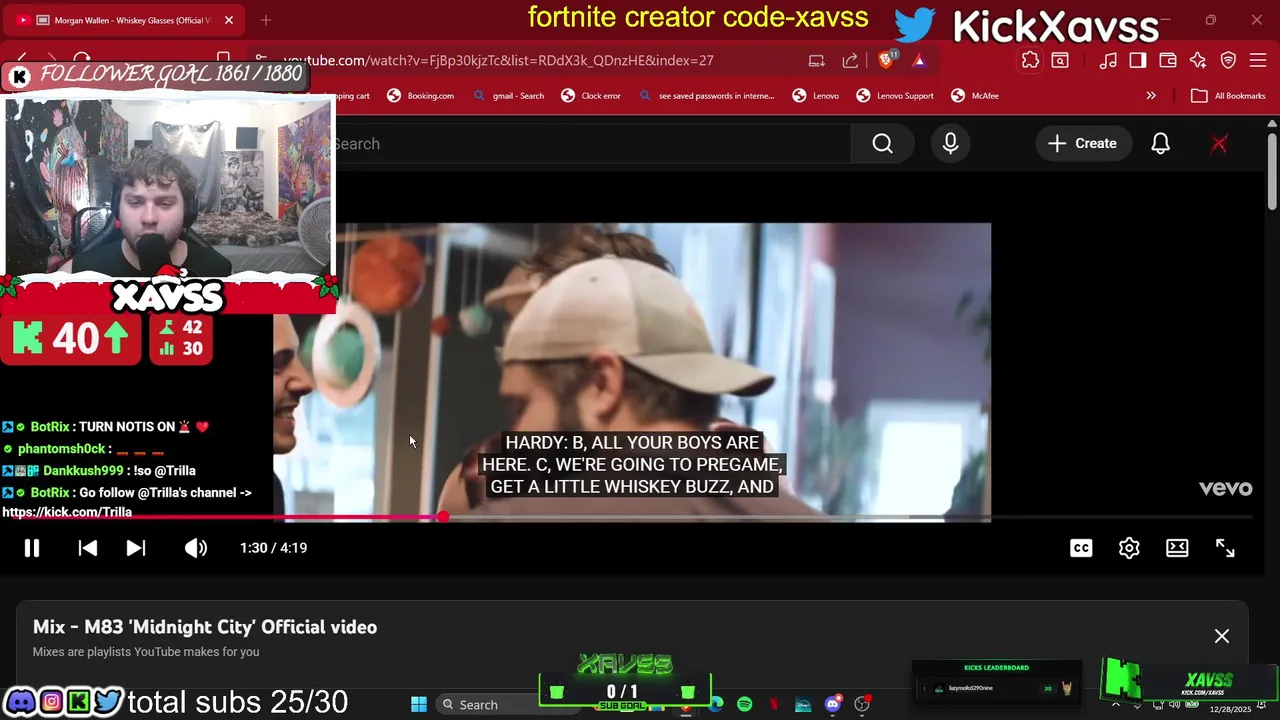Open Netflix from the taskbar

click(x=773, y=704)
